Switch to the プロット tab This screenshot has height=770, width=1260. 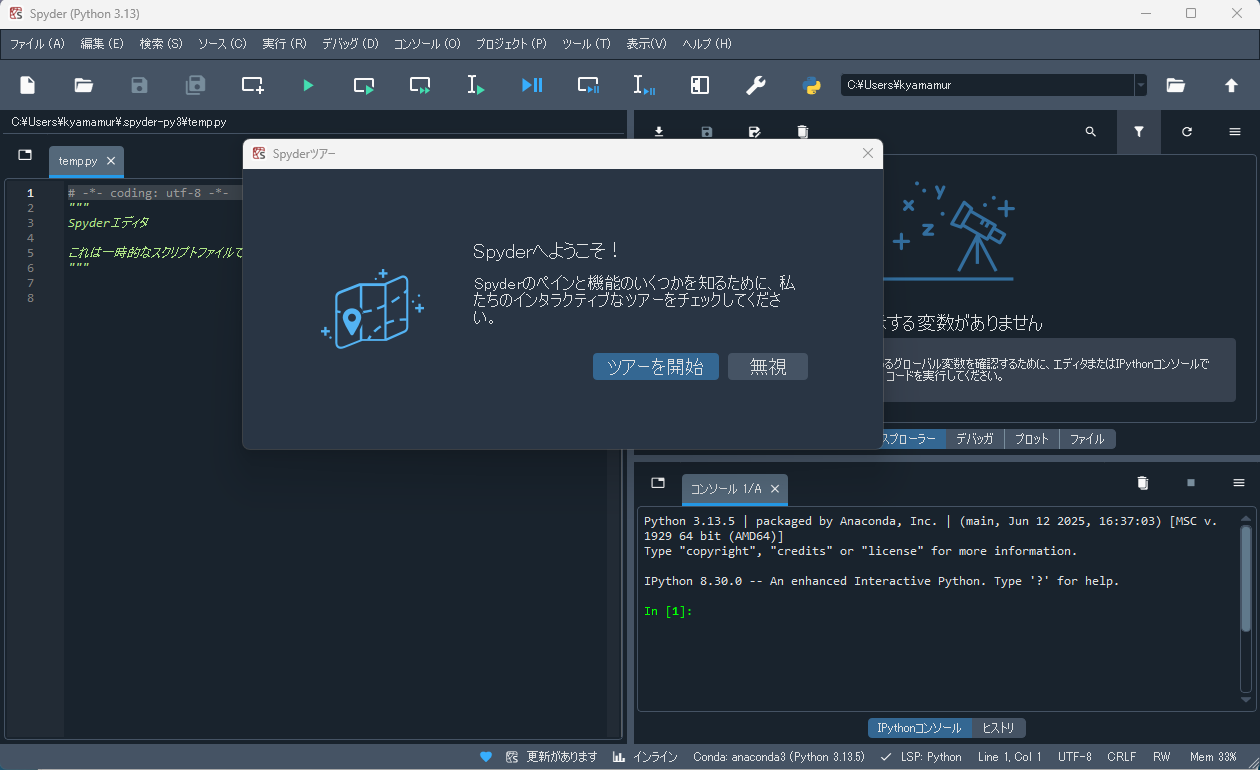pos(1032,439)
